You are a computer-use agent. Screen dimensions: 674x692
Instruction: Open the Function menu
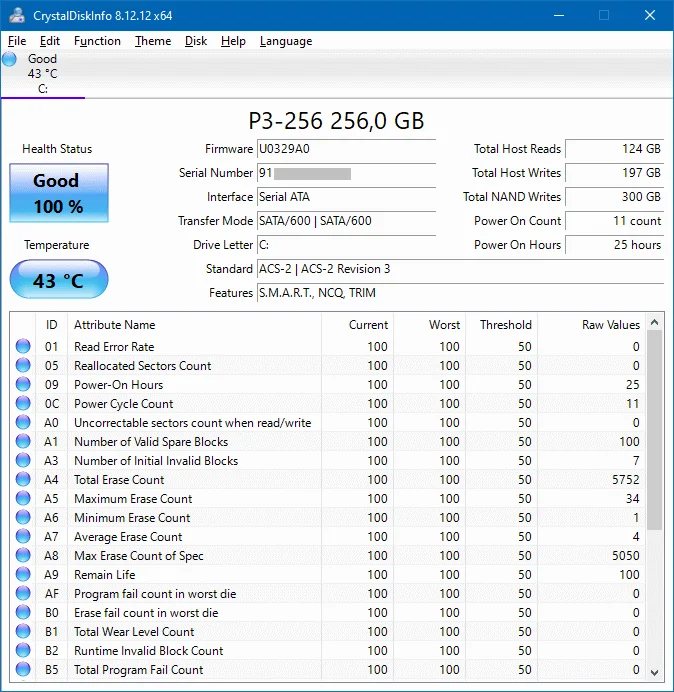97,41
